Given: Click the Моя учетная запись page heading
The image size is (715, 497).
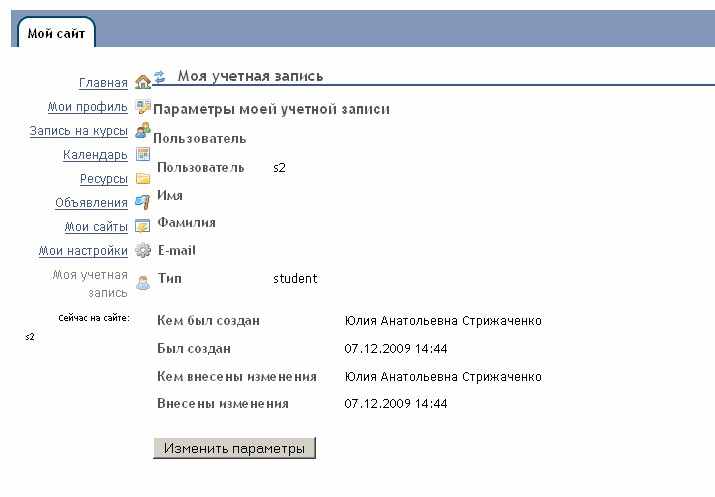Looking at the screenshot, I should click(x=250, y=76).
